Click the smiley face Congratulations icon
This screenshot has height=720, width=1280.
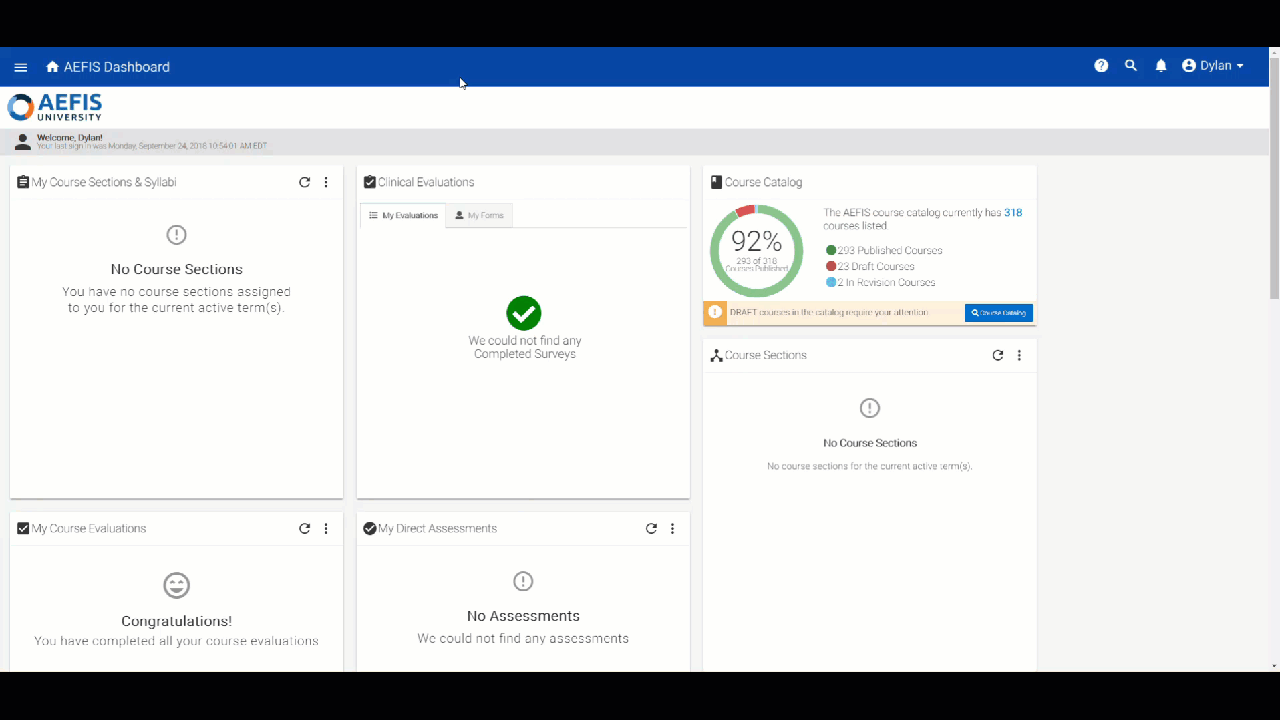(176, 585)
